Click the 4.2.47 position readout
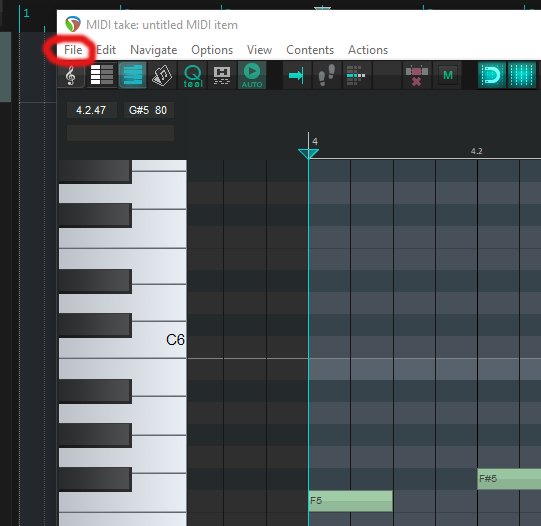Screen dimensions: 541x526 (91, 110)
